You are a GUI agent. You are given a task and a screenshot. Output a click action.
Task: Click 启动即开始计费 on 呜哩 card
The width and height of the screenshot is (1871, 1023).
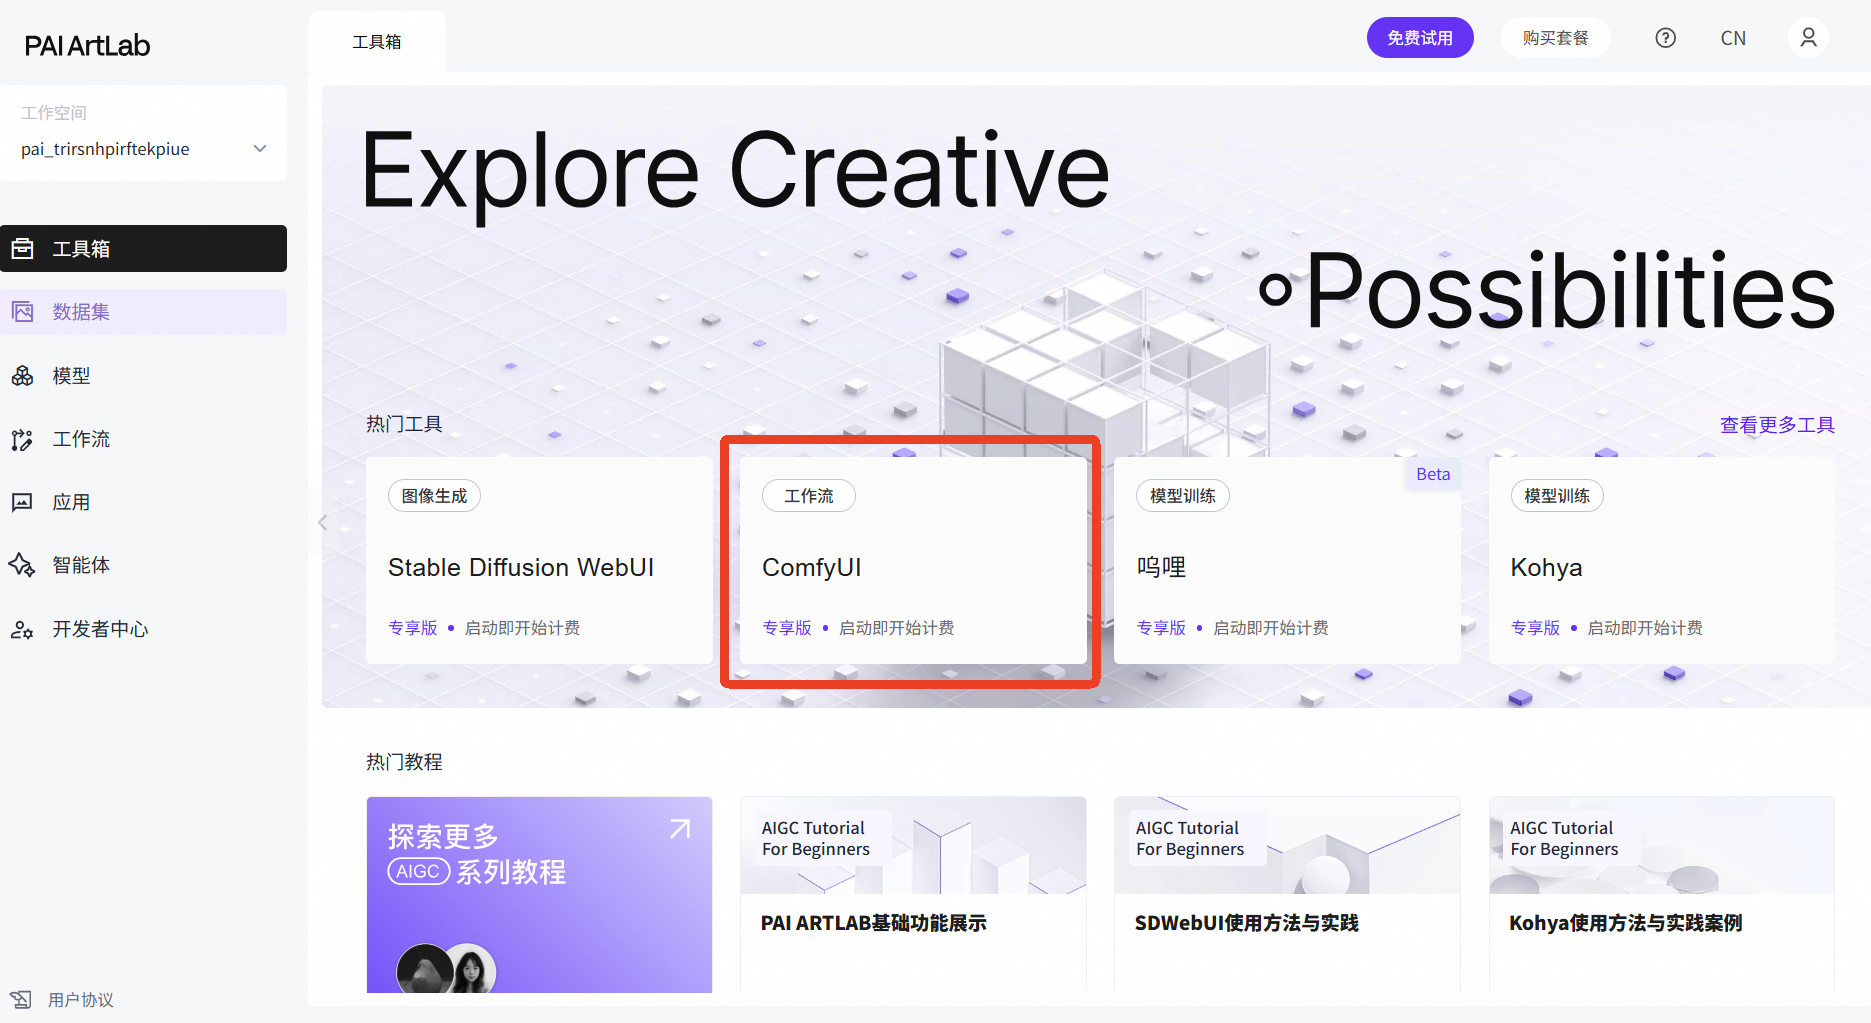(x=1270, y=628)
